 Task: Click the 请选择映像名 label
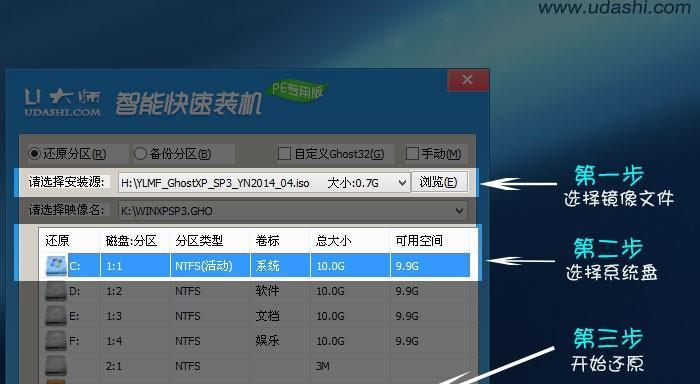pos(67,210)
